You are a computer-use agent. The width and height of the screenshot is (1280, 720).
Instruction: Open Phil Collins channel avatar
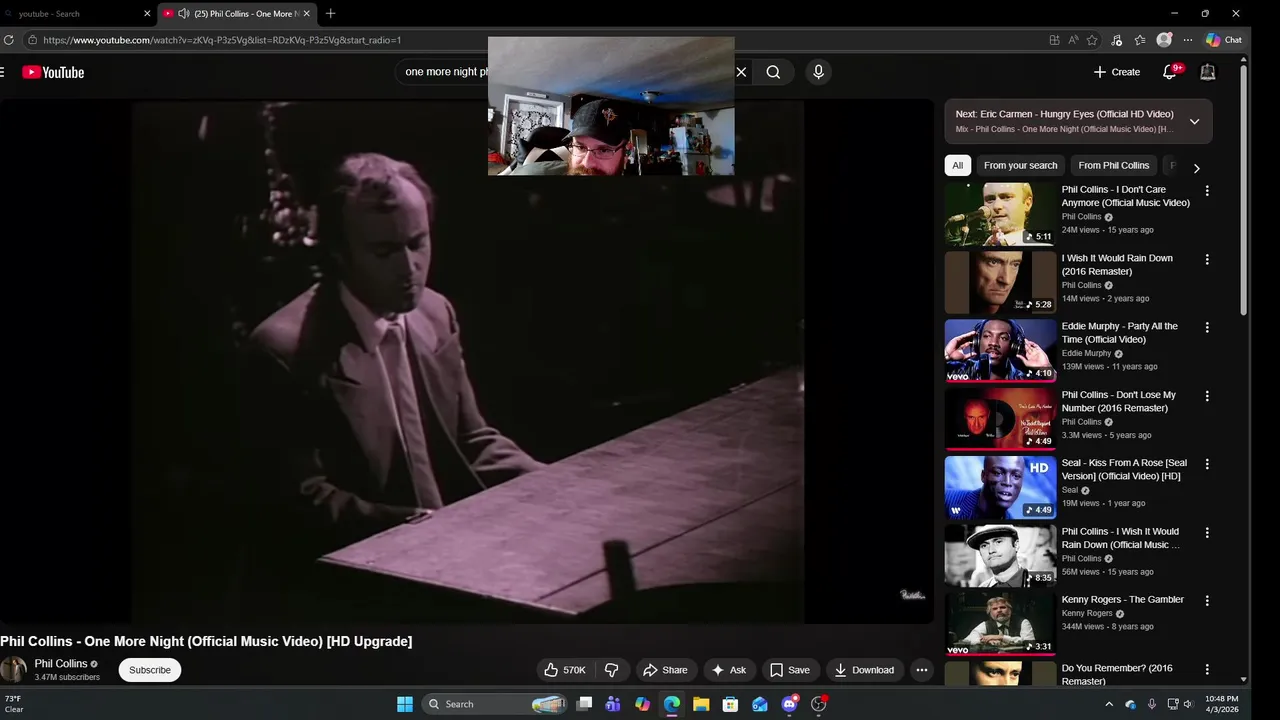coord(13,670)
